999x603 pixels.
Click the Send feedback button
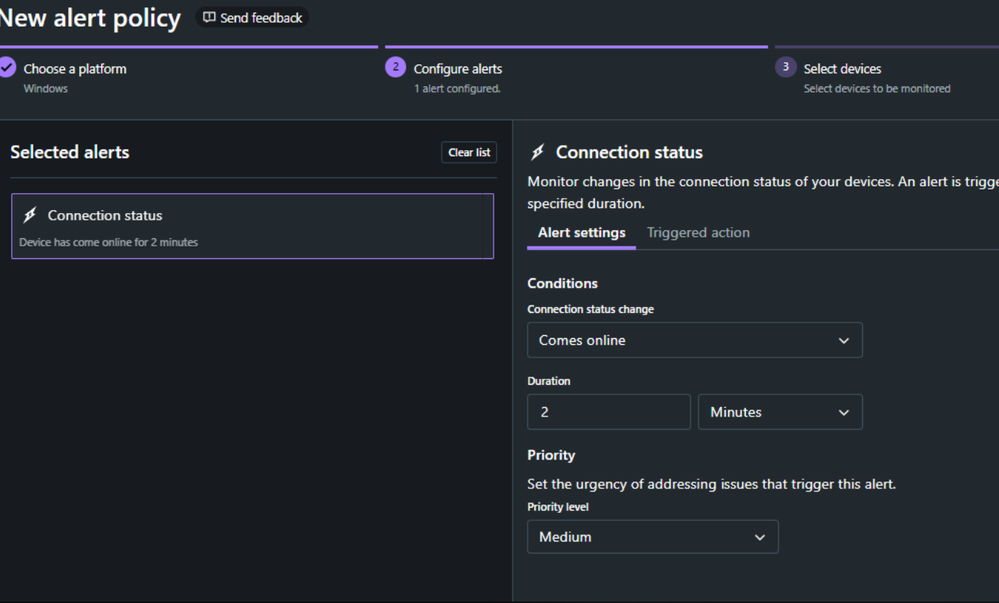coord(252,18)
